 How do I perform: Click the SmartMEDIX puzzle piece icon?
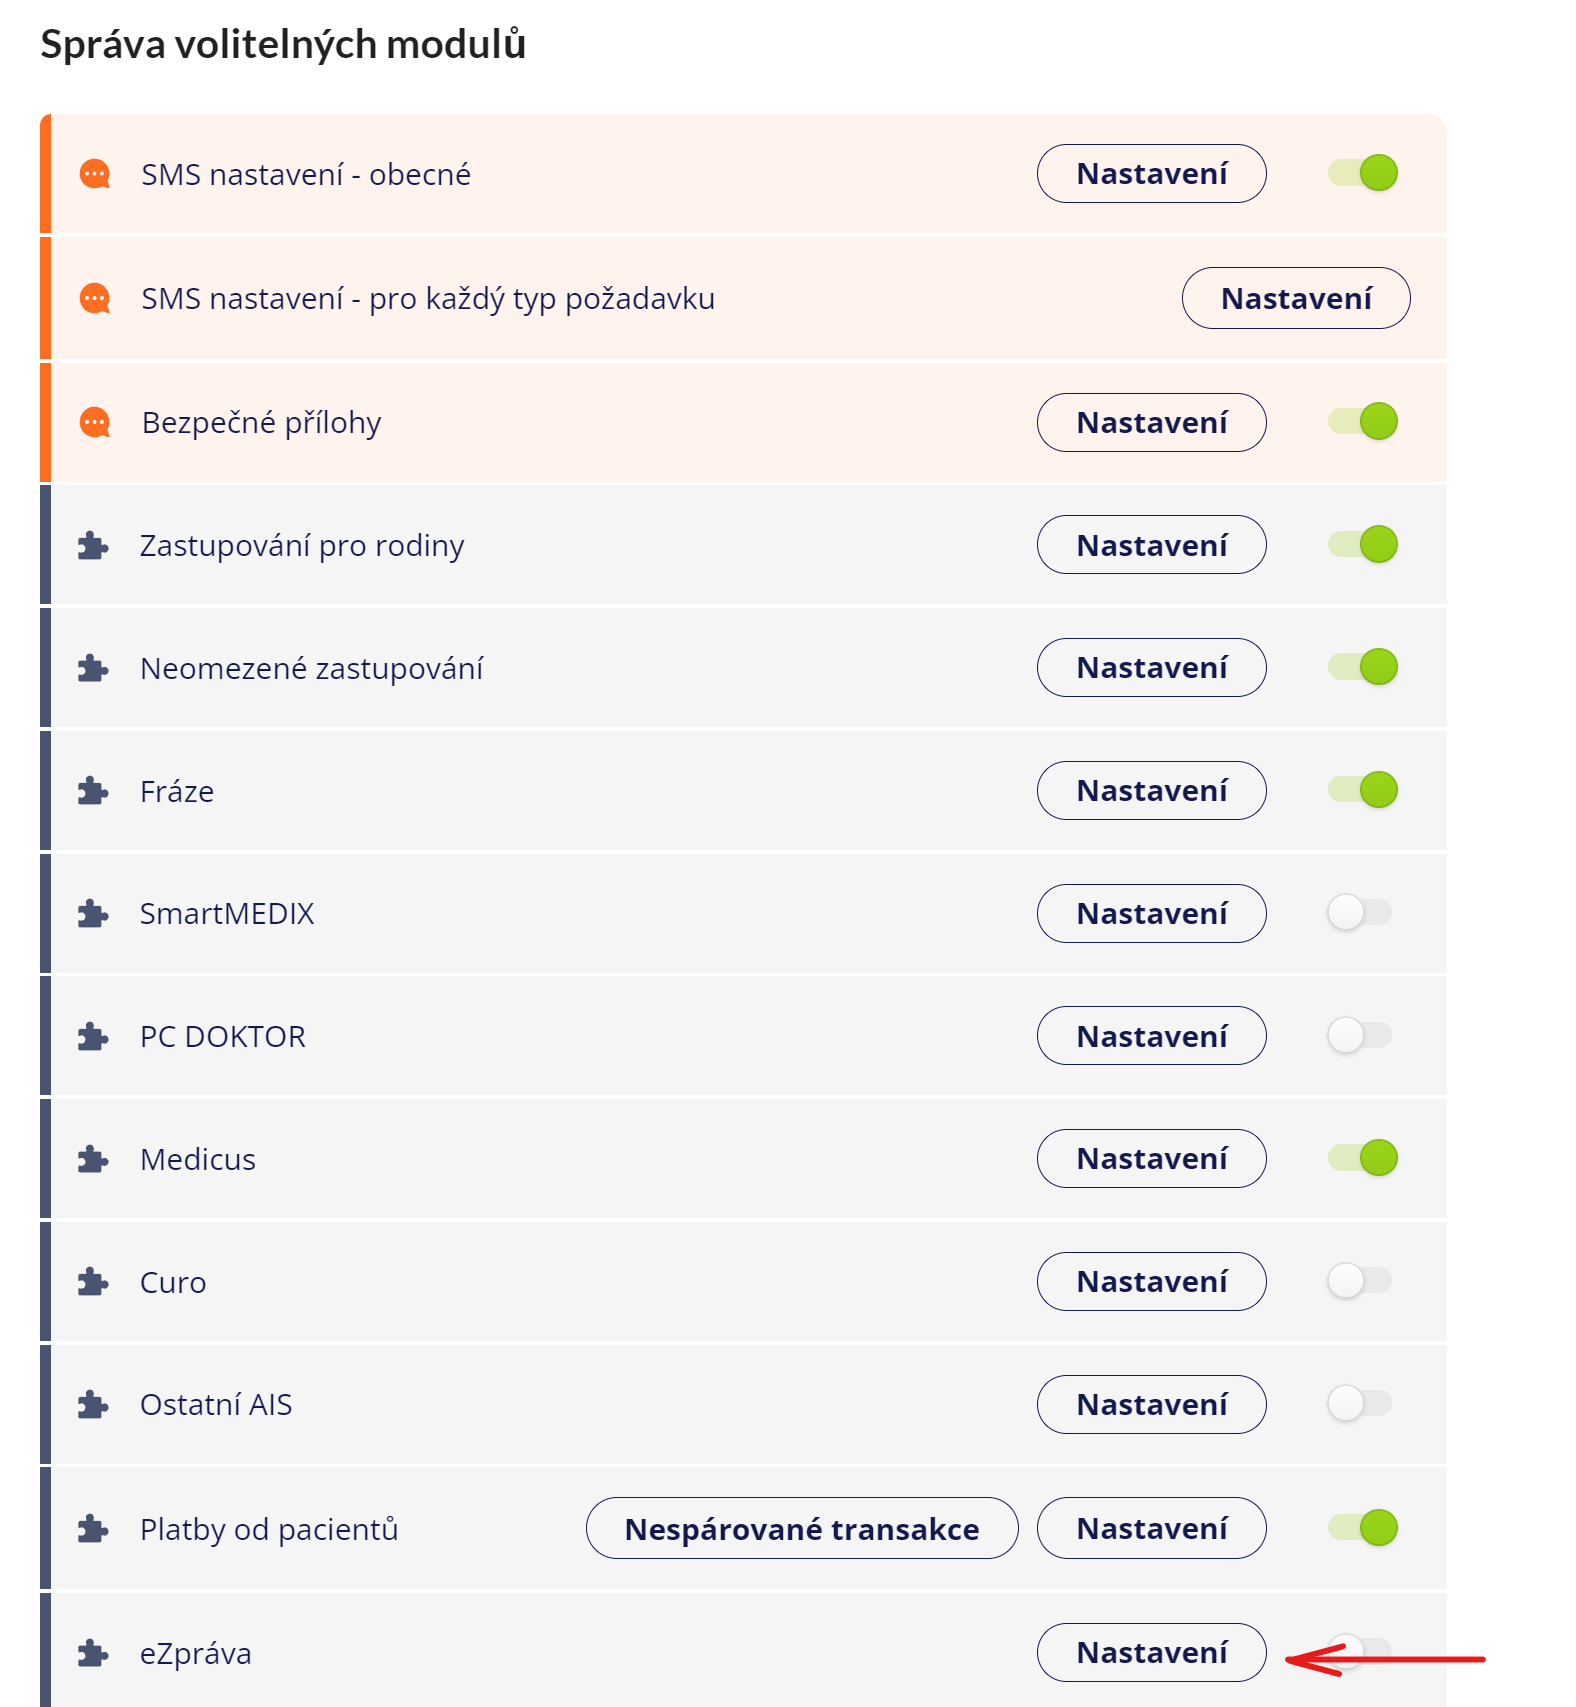(x=93, y=913)
